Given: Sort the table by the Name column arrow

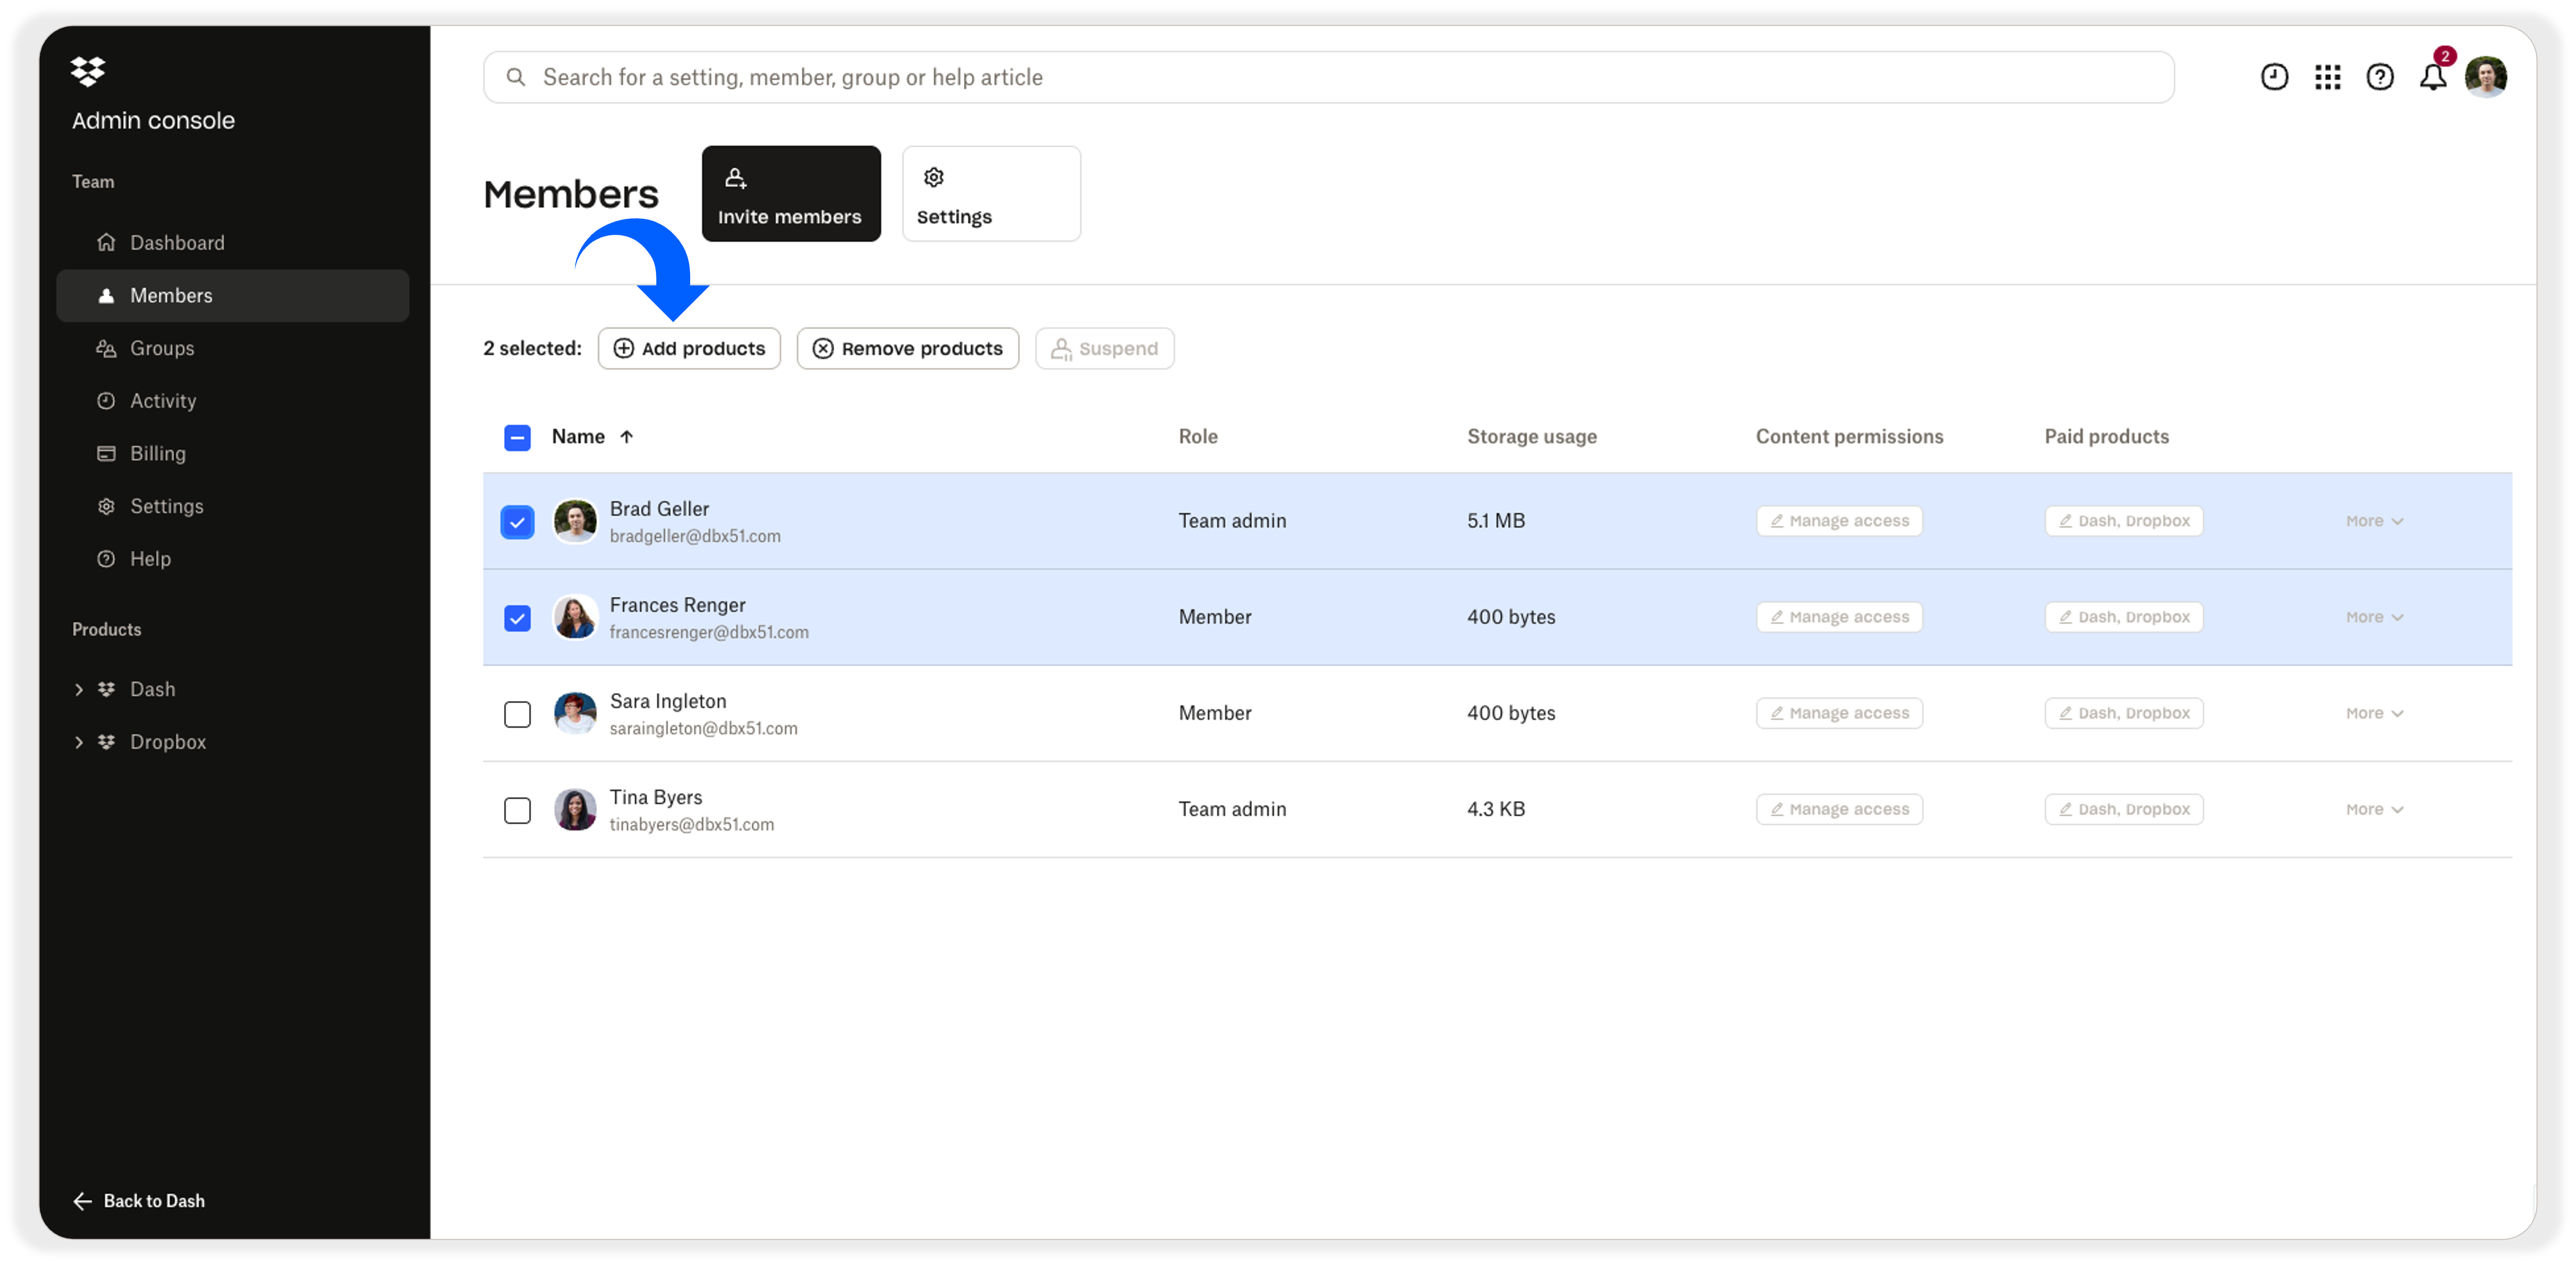Looking at the screenshot, I should tap(627, 437).
